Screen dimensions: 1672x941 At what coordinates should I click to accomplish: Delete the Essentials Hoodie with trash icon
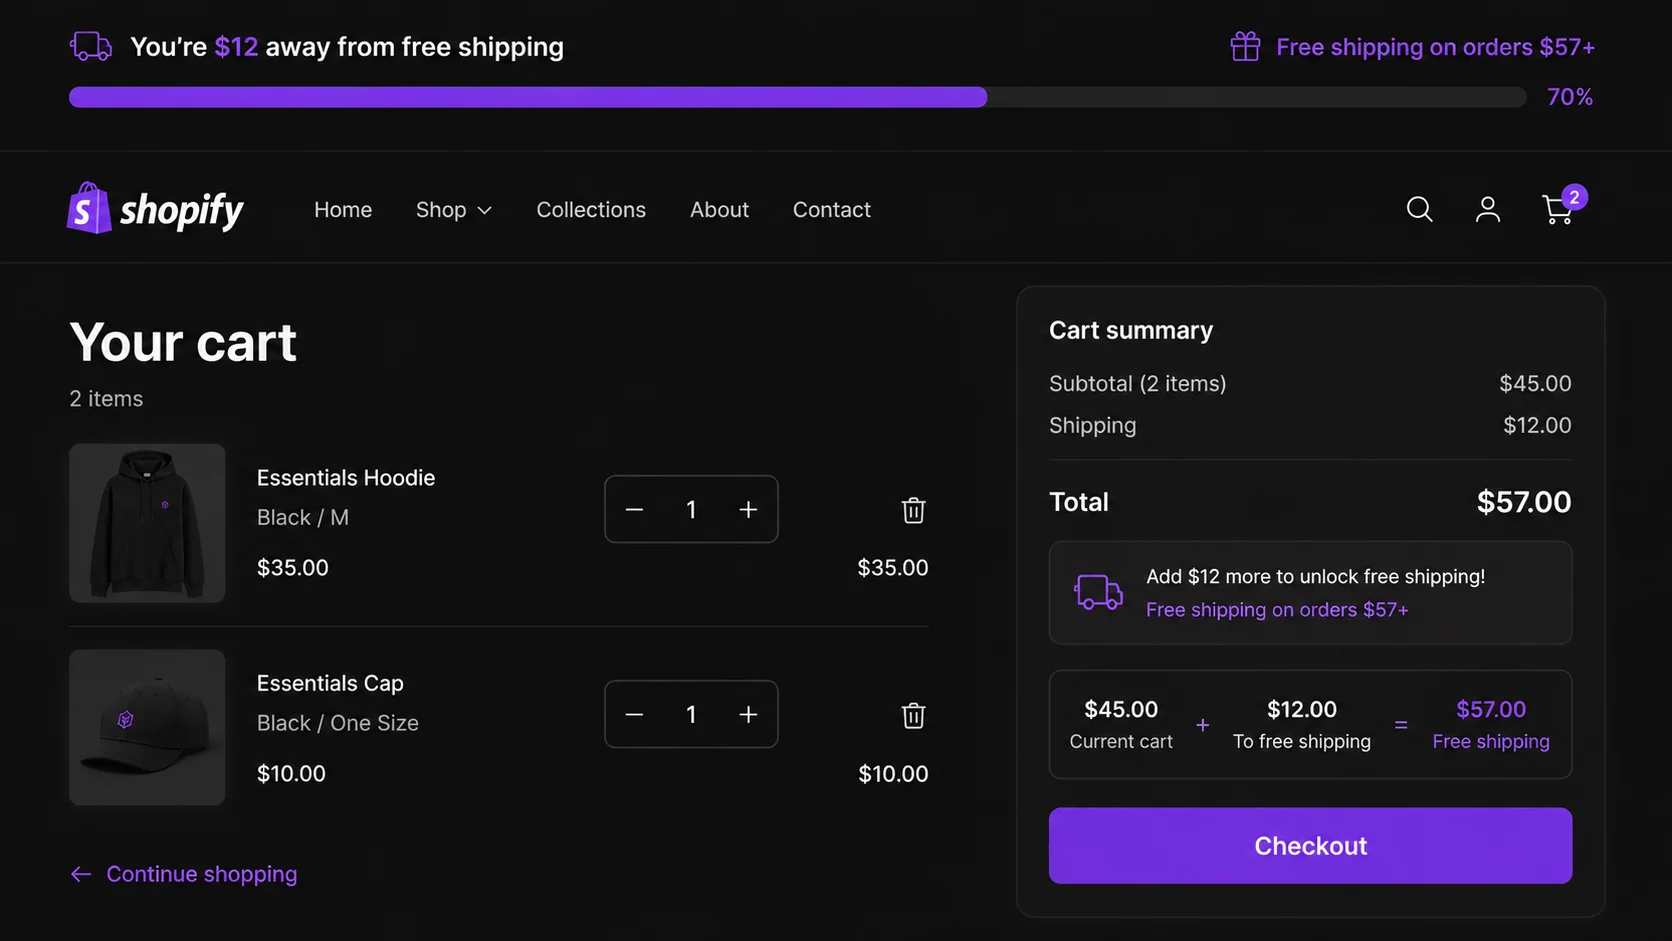913,510
